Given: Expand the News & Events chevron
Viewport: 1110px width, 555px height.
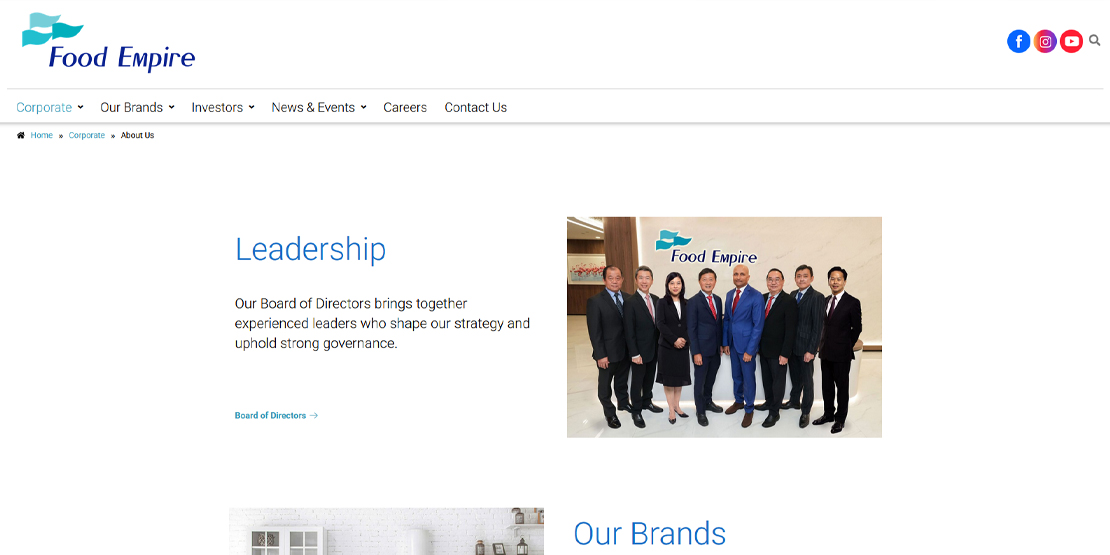Looking at the screenshot, I should 363,107.
